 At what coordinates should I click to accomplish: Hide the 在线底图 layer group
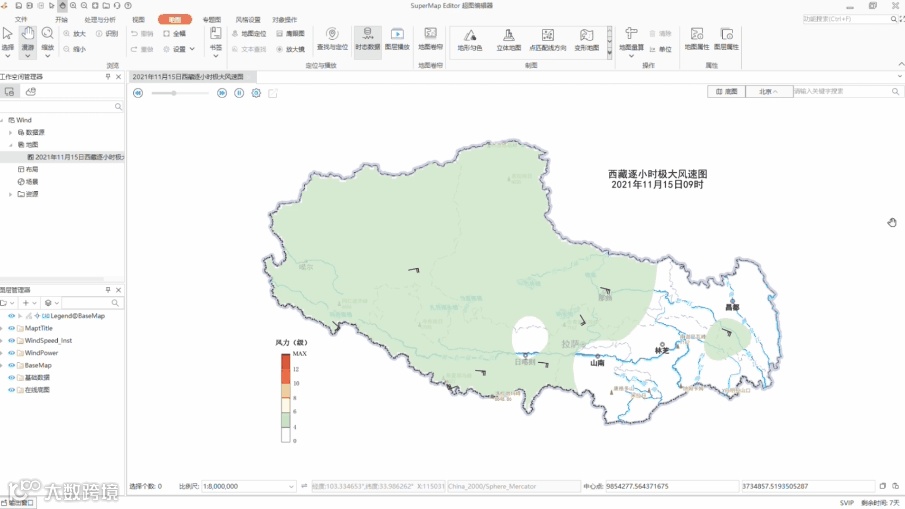(x=11, y=390)
